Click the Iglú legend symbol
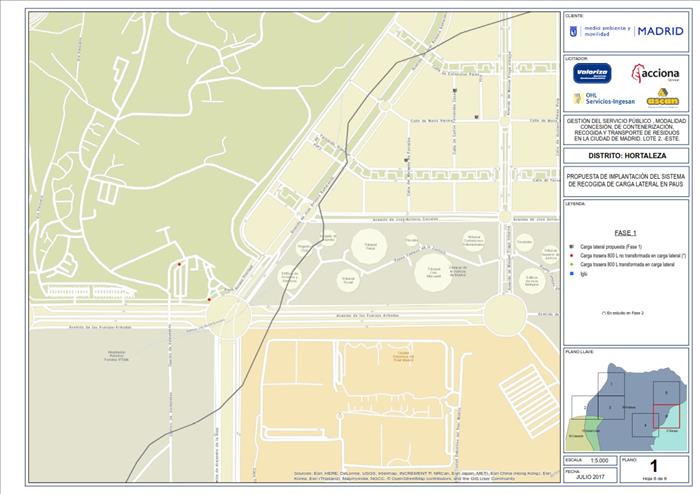Screen dimensions: 700x494 tap(570, 273)
